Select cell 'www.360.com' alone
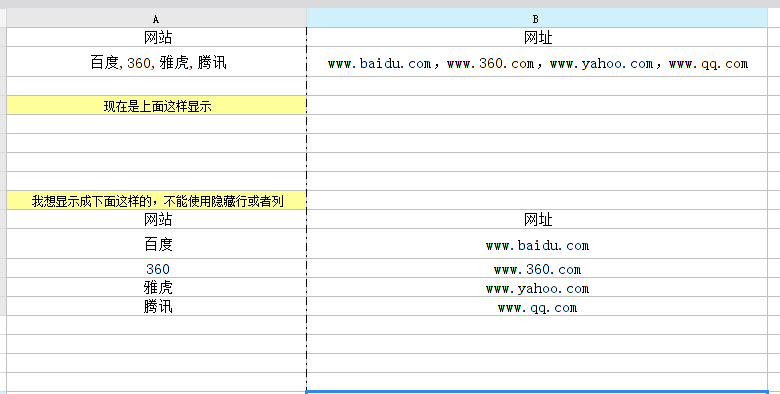This screenshot has width=780, height=394. pyautogui.click(x=537, y=269)
